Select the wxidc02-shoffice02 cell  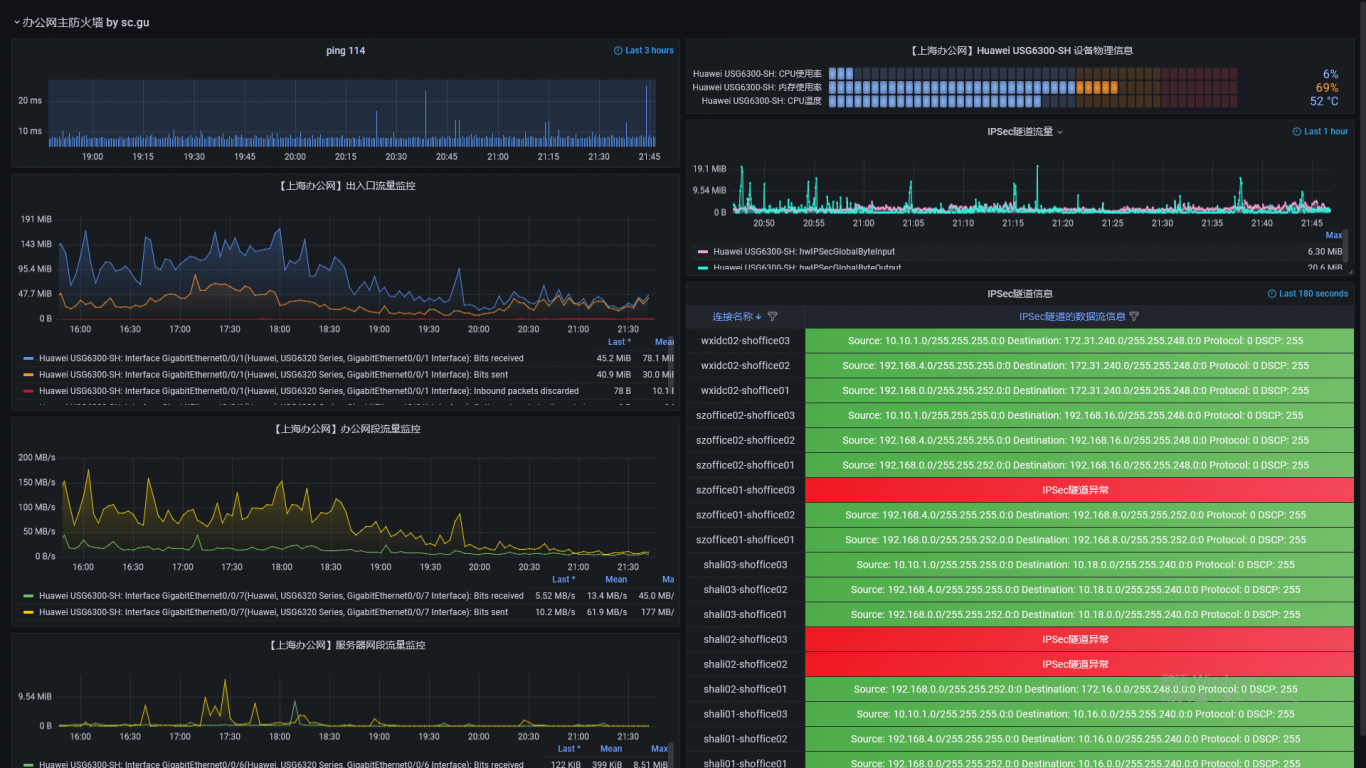tap(746, 366)
